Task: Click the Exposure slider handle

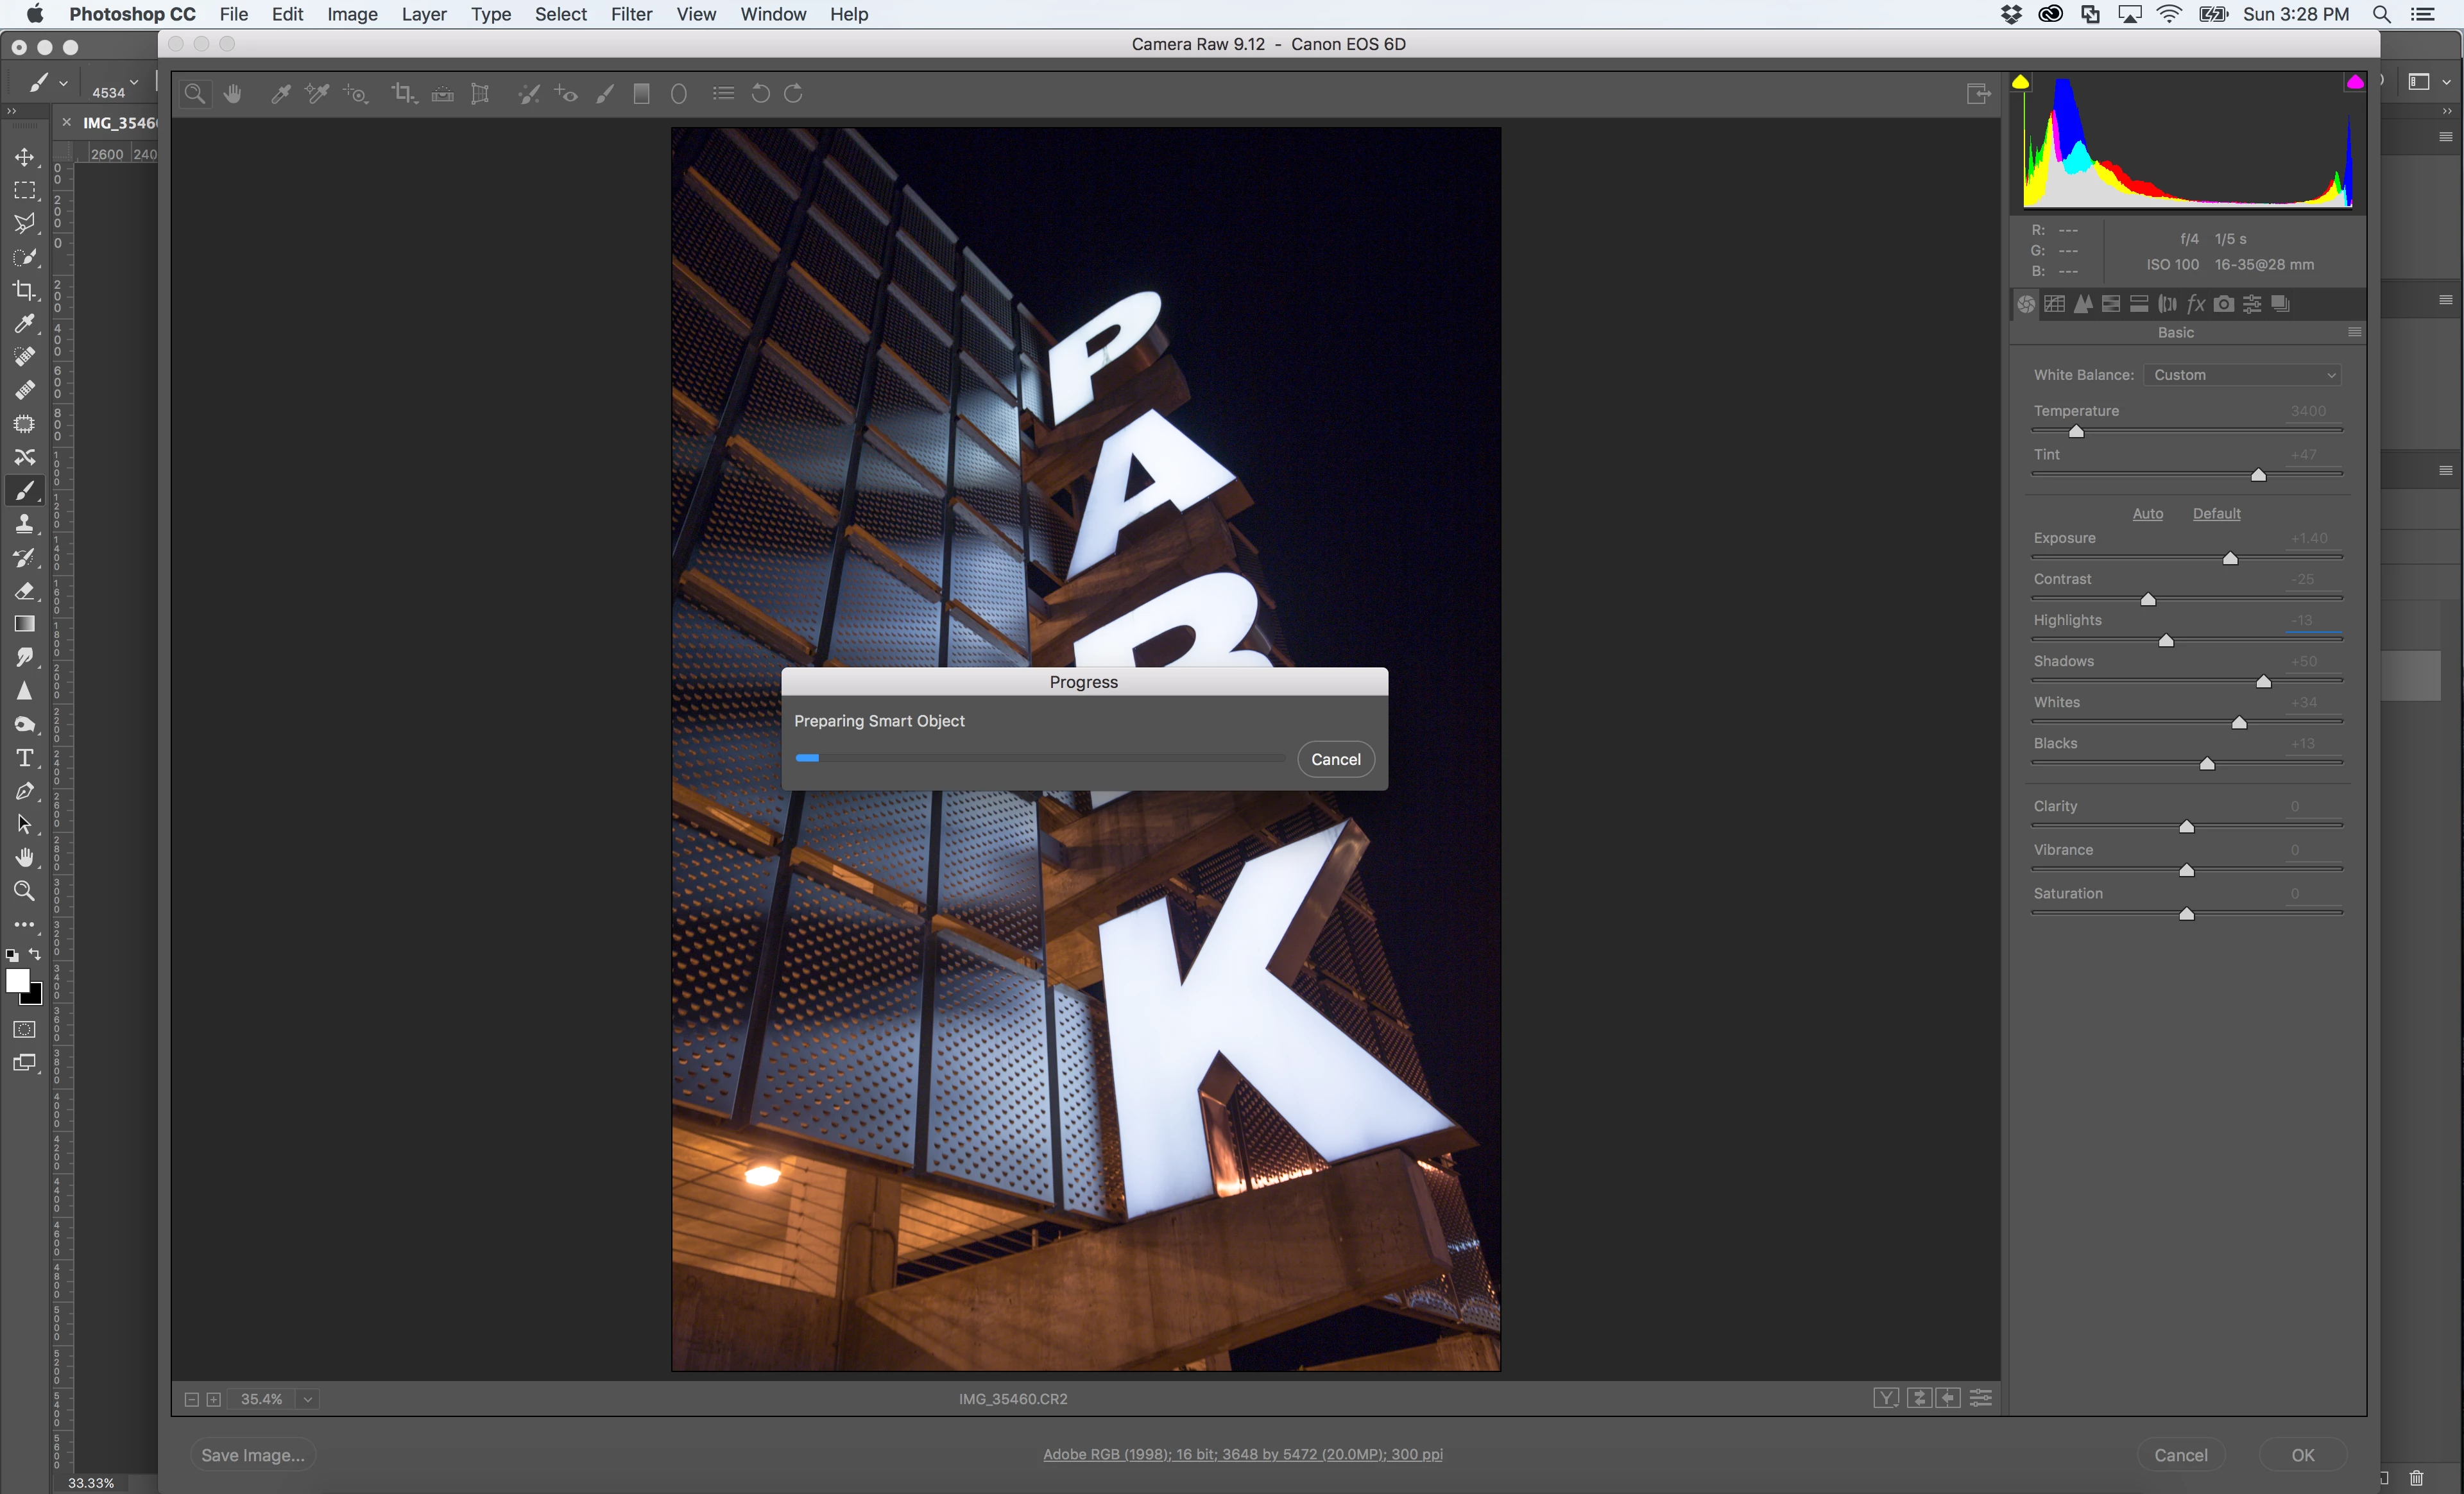Action: [2230, 559]
